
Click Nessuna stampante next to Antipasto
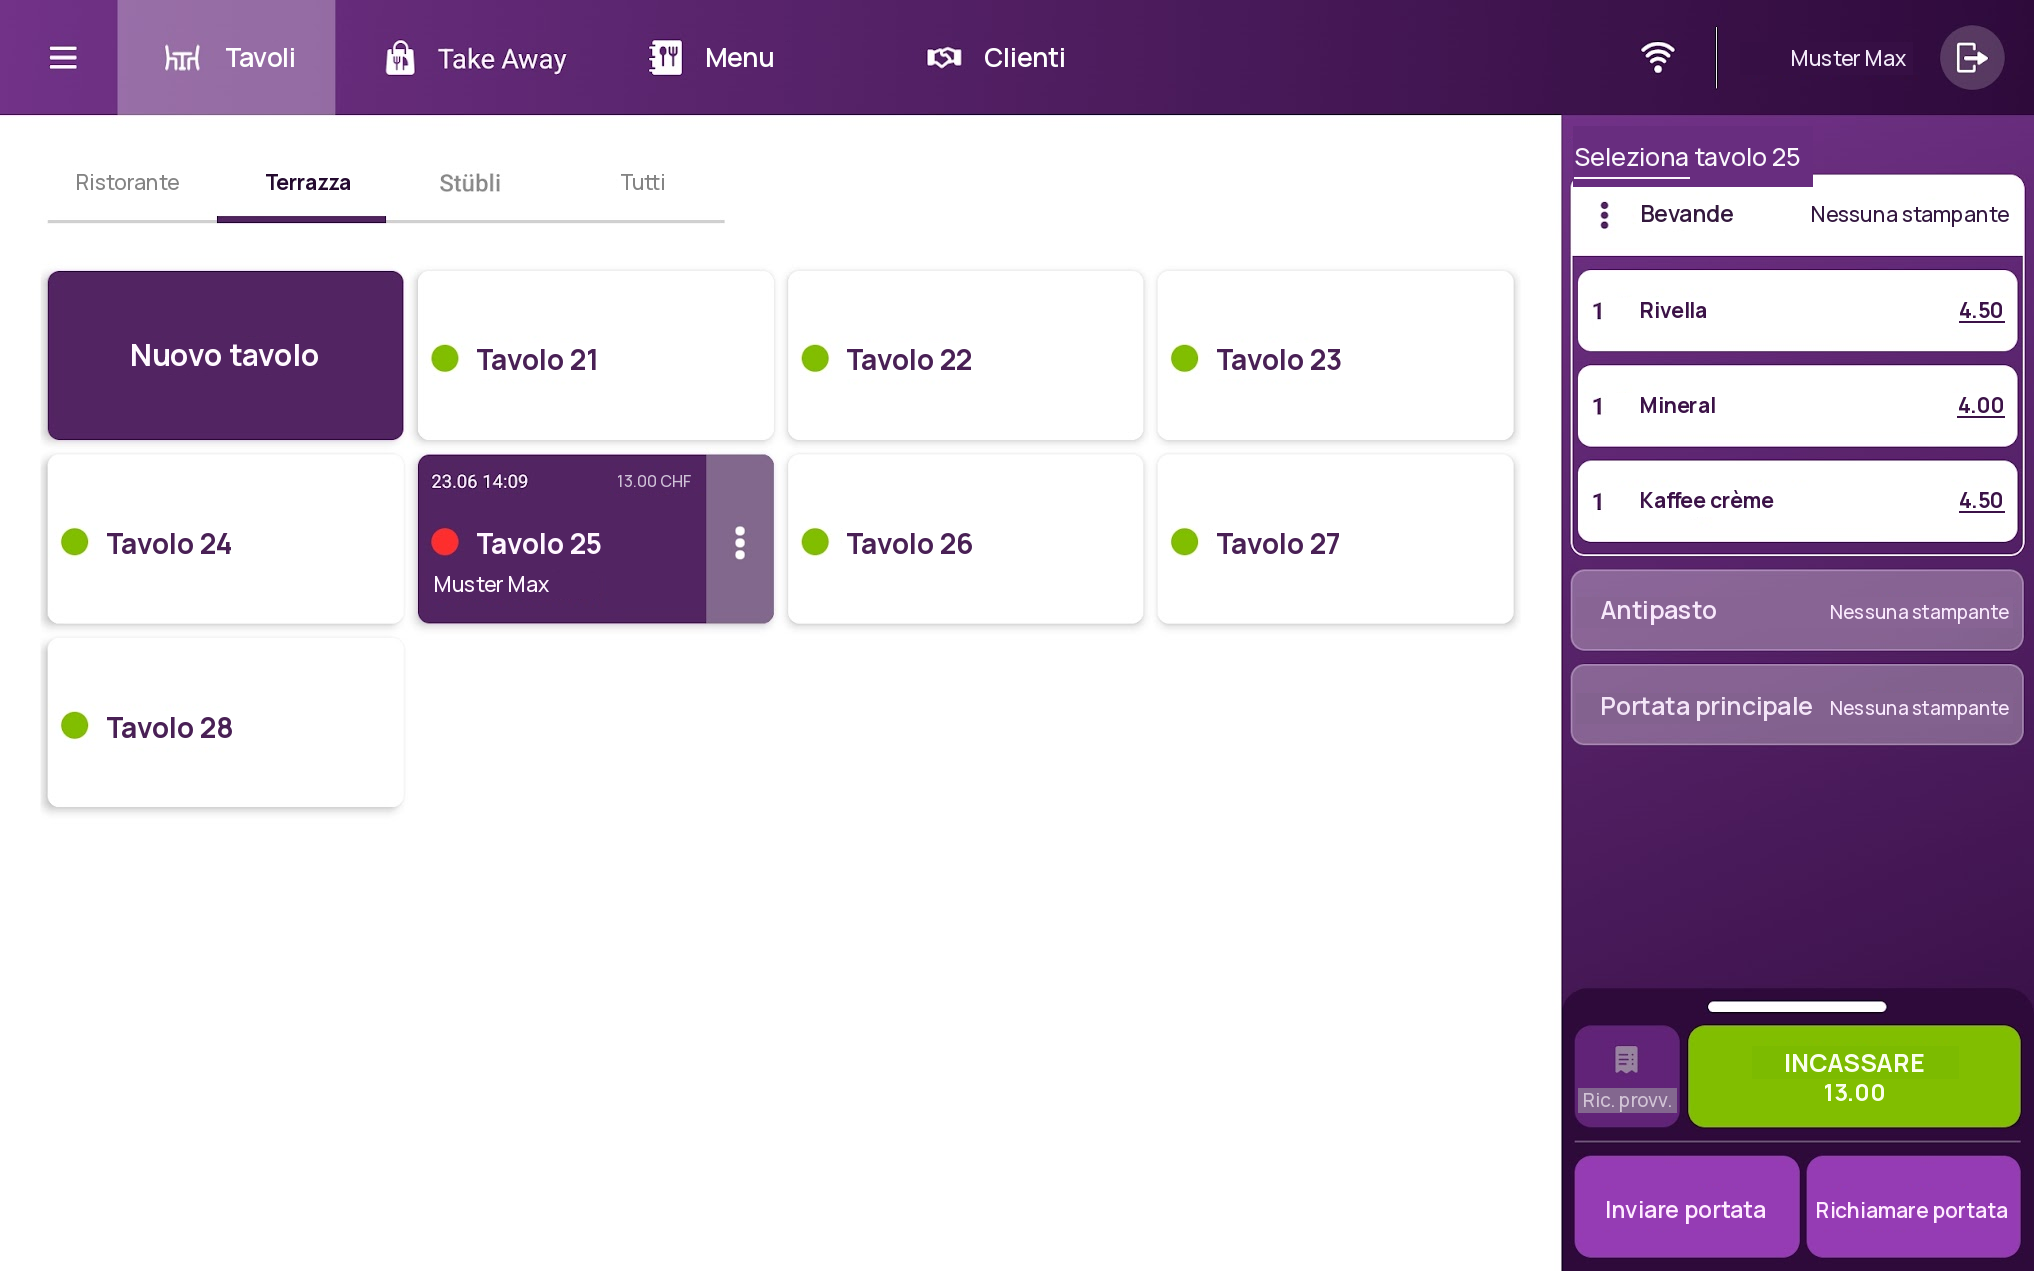(1919, 612)
